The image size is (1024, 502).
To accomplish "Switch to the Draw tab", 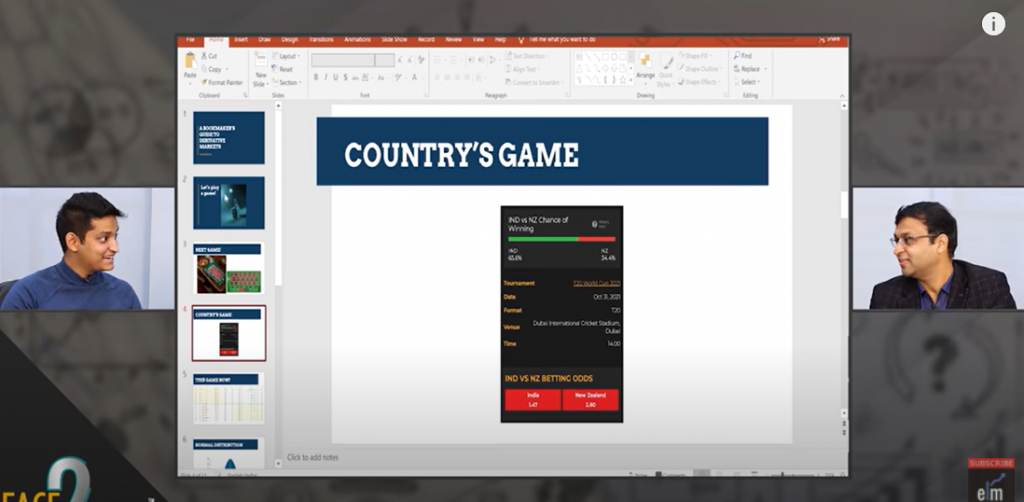I will pyautogui.click(x=264, y=40).
